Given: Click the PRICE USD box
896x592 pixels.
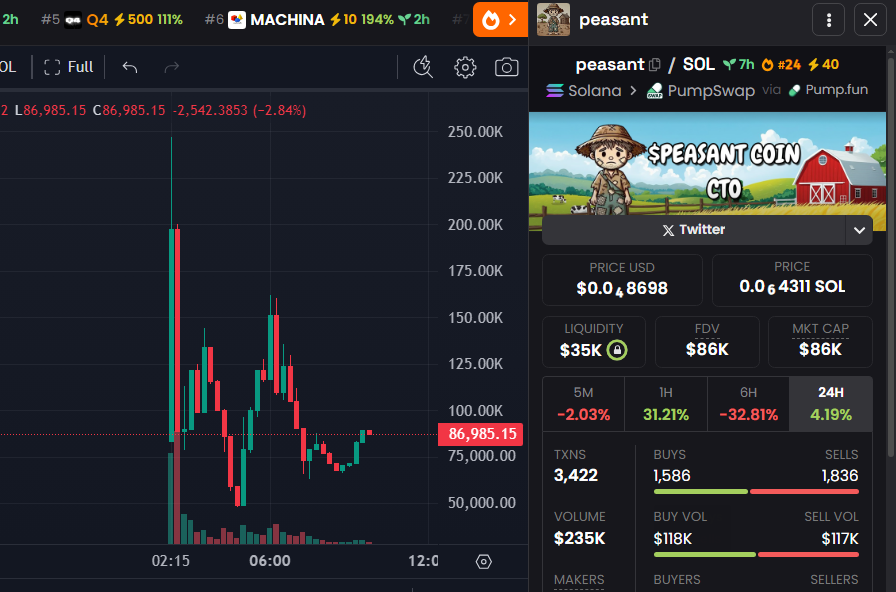Looking at the screenshot, I should coord(622,280).
